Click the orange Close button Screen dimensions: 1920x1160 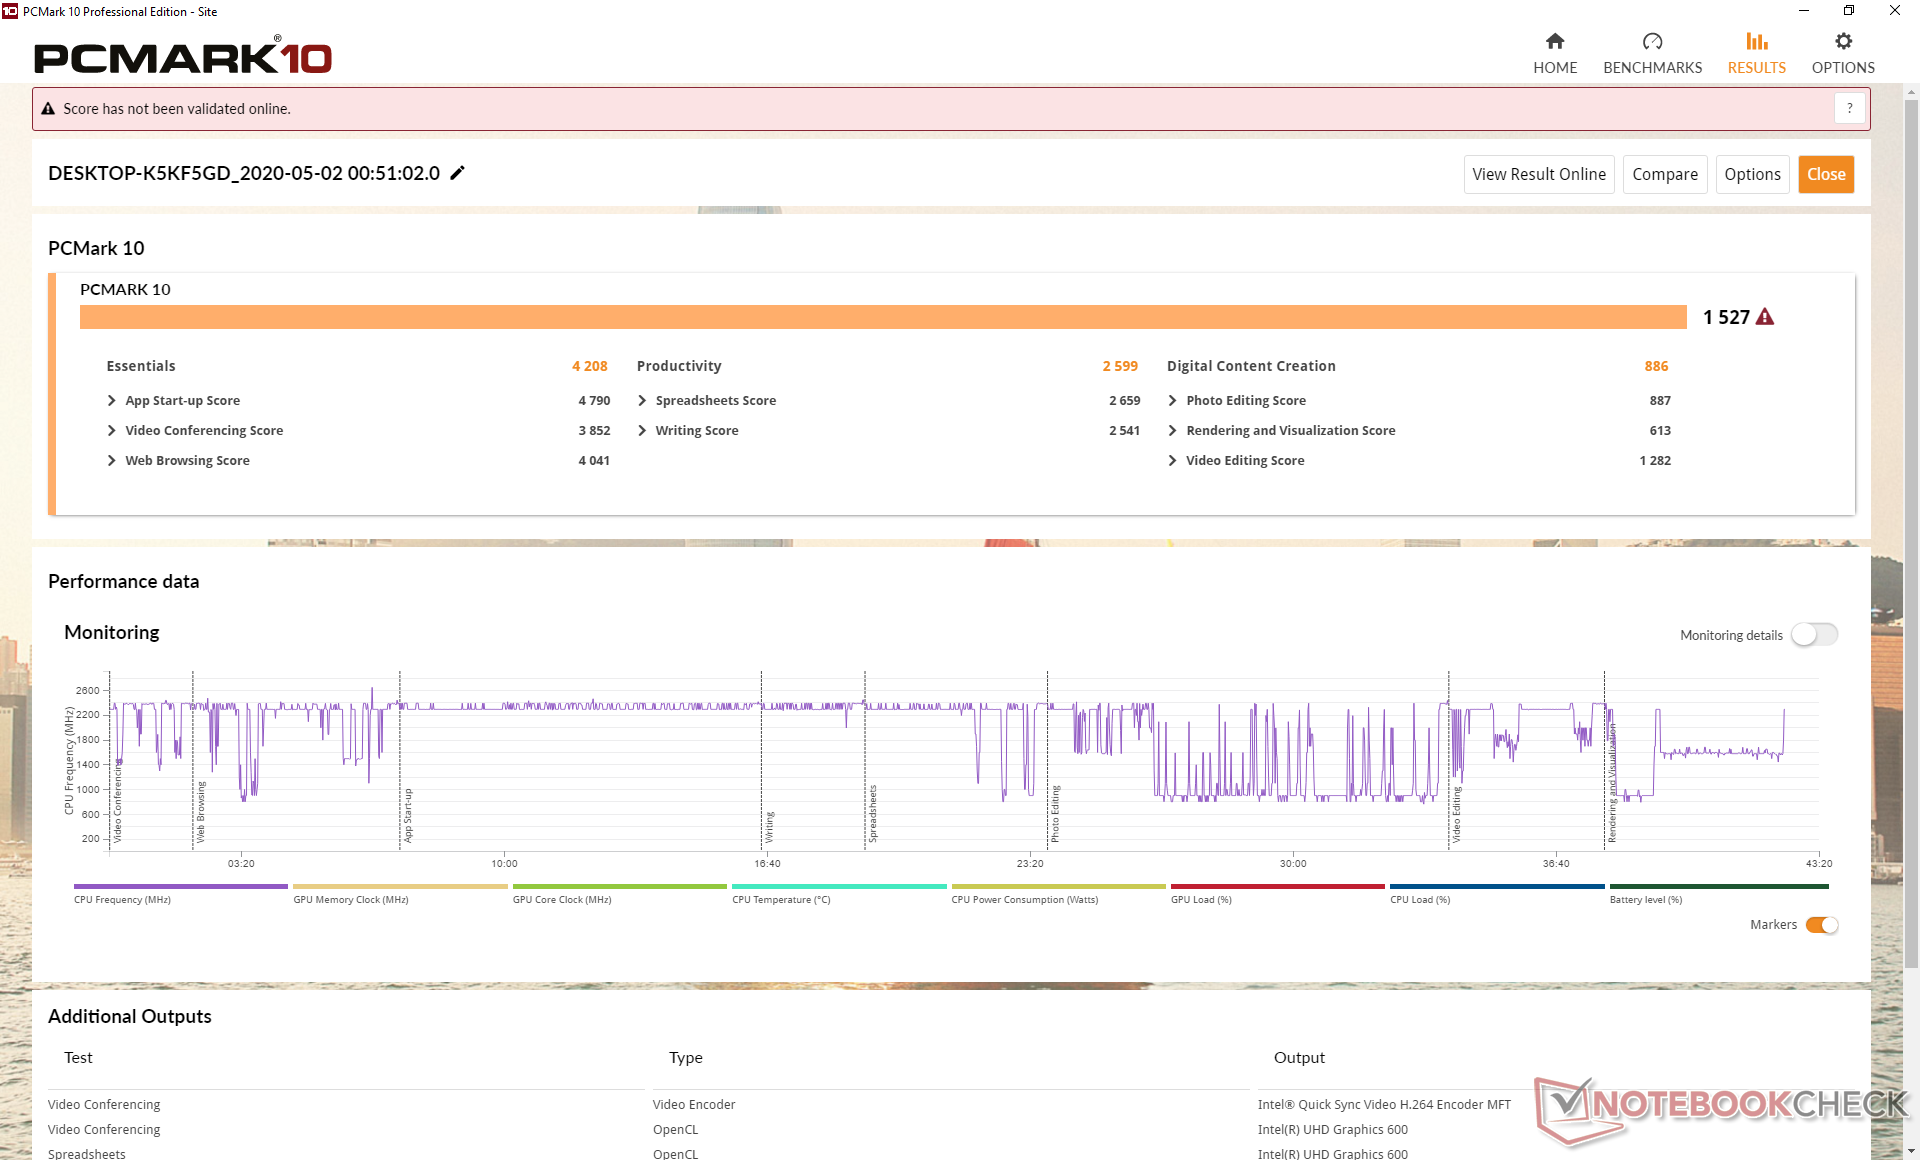click(1825, 174)
